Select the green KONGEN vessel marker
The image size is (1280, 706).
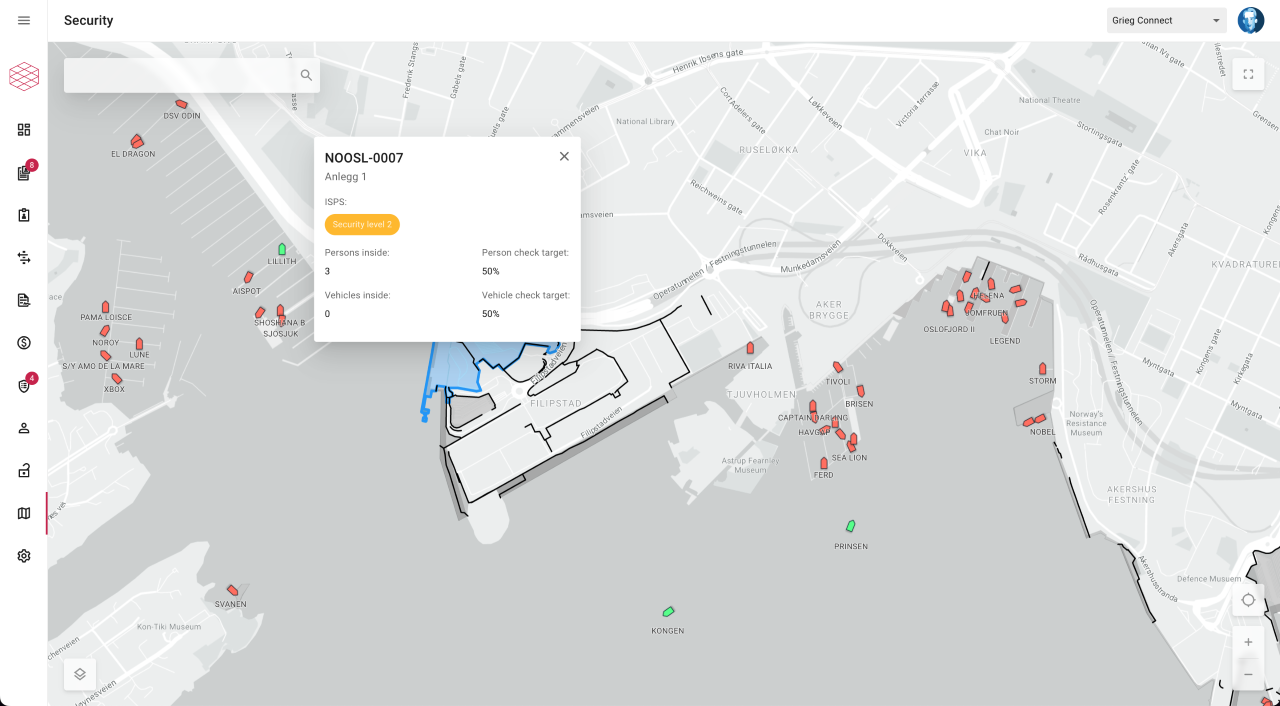point(668,612)
